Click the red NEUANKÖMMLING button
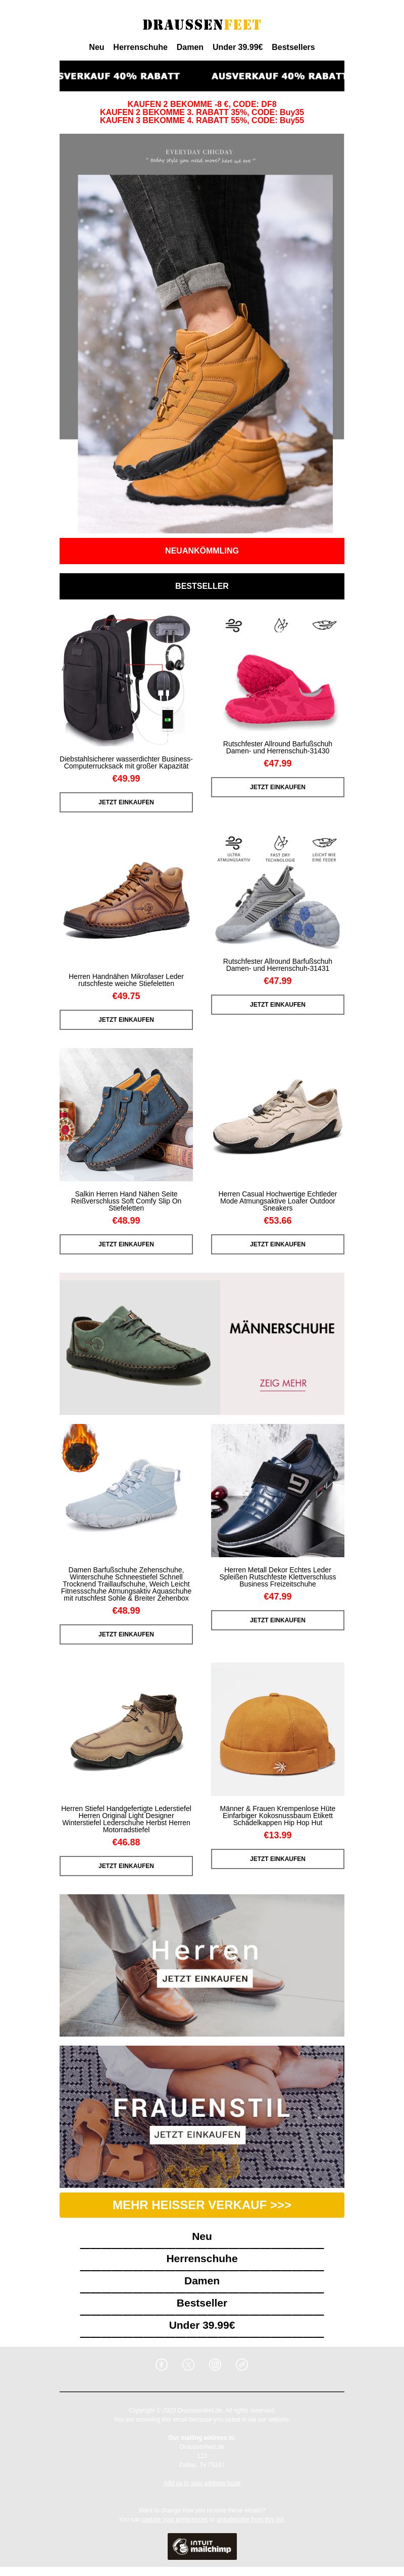Viewport: 404px width, 2576px height. [202, 551]
